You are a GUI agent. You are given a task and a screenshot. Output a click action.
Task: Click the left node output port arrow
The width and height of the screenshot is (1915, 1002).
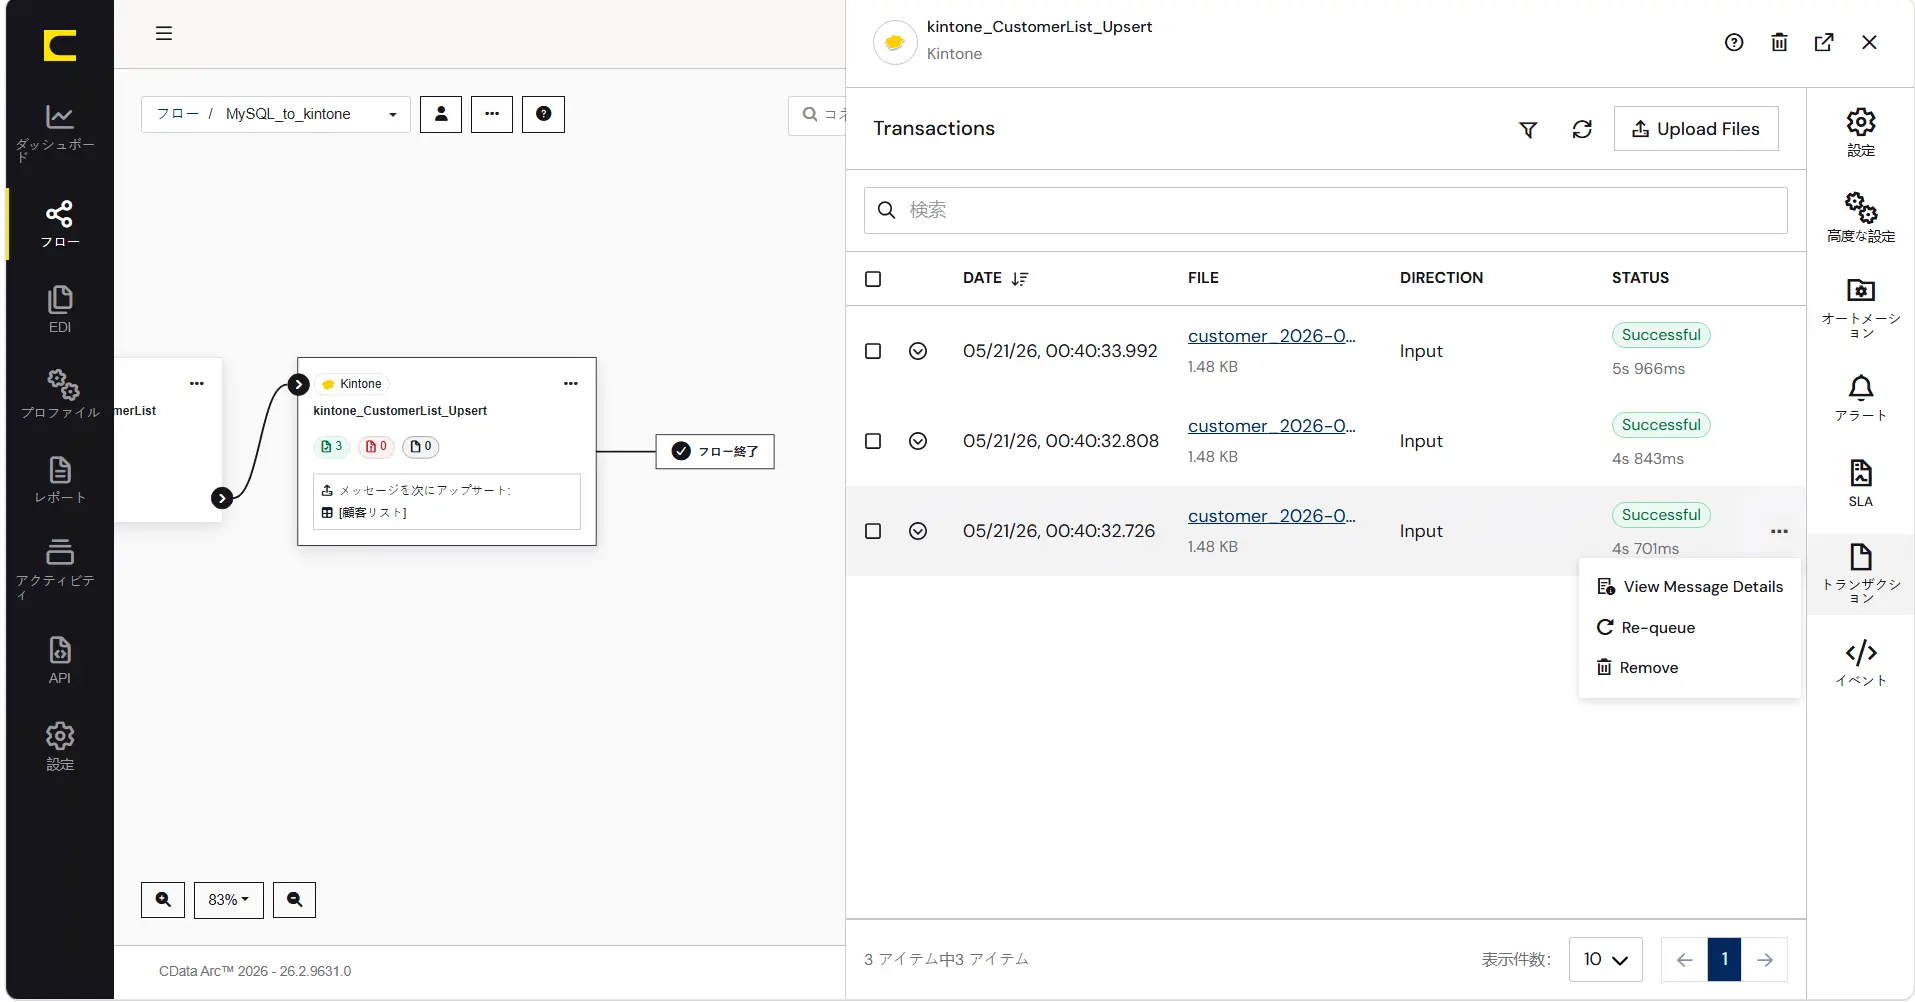(x=222, y=498)
